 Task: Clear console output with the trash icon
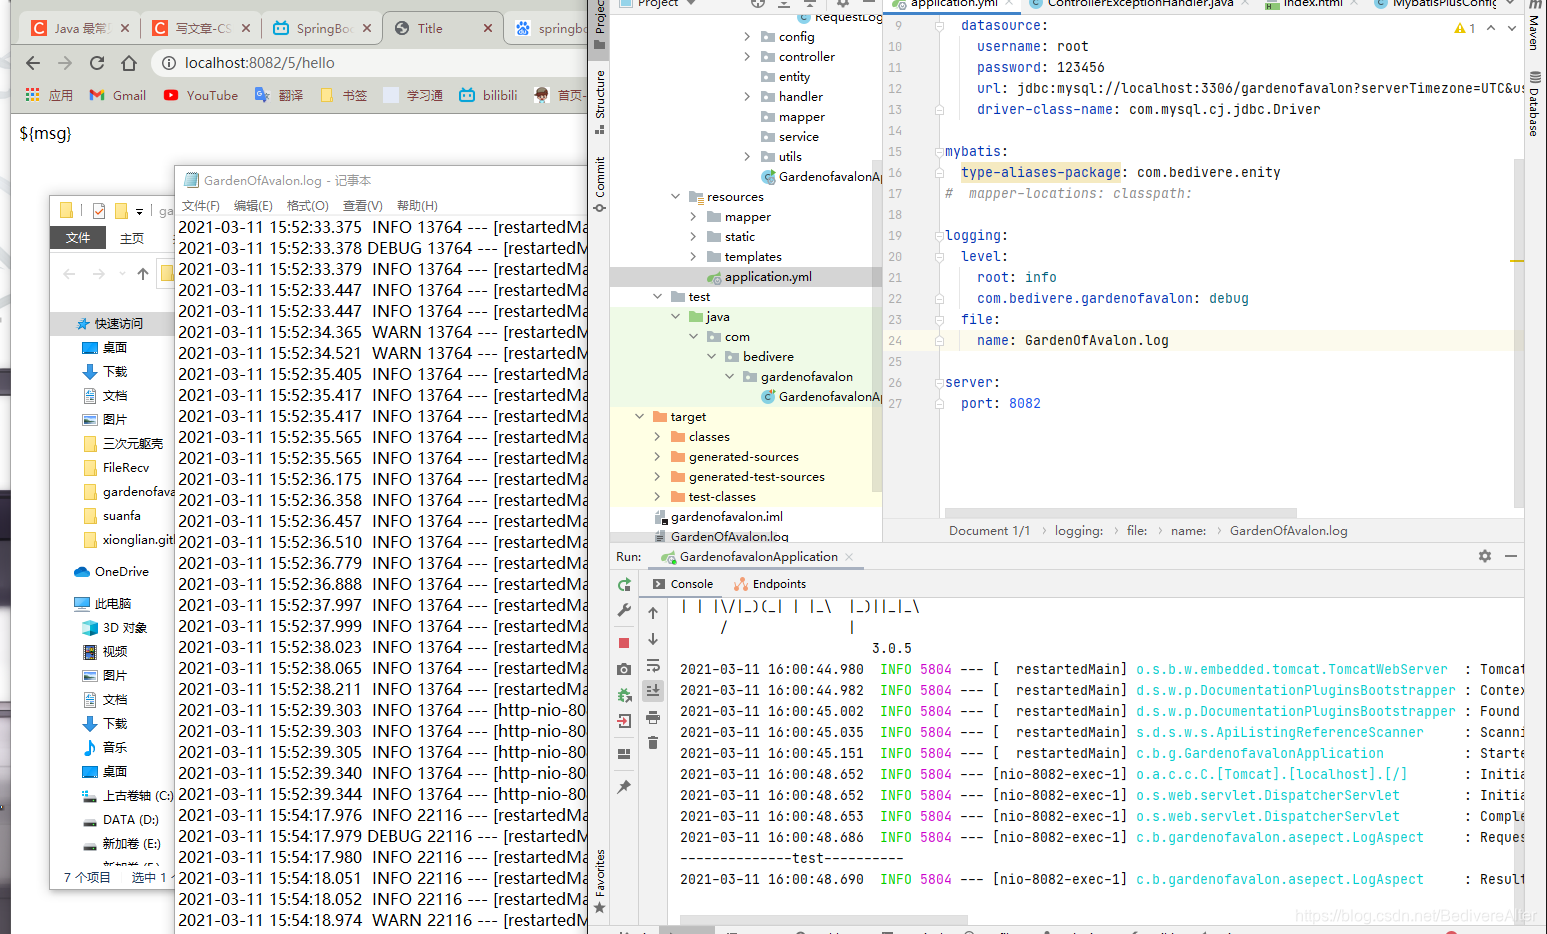(653, 743)
